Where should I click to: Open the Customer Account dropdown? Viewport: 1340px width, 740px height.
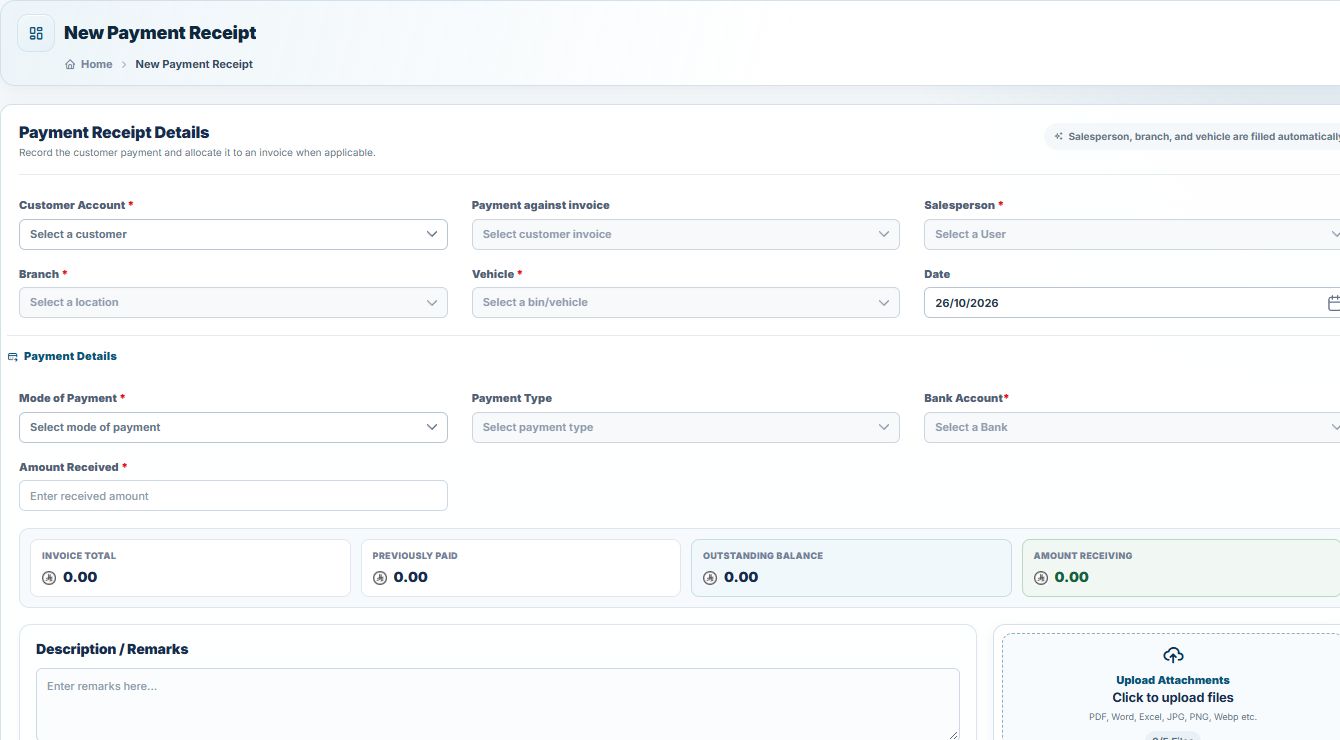pyautogui.click(x=233, y=234)
